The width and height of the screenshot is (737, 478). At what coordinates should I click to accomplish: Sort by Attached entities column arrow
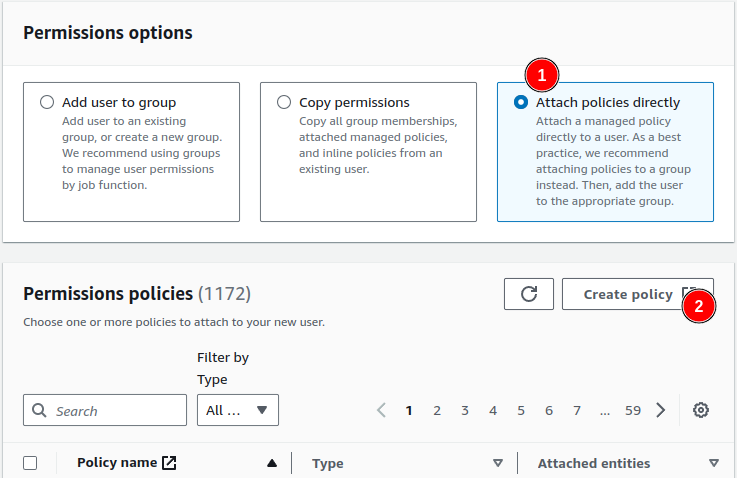[714, 463]
